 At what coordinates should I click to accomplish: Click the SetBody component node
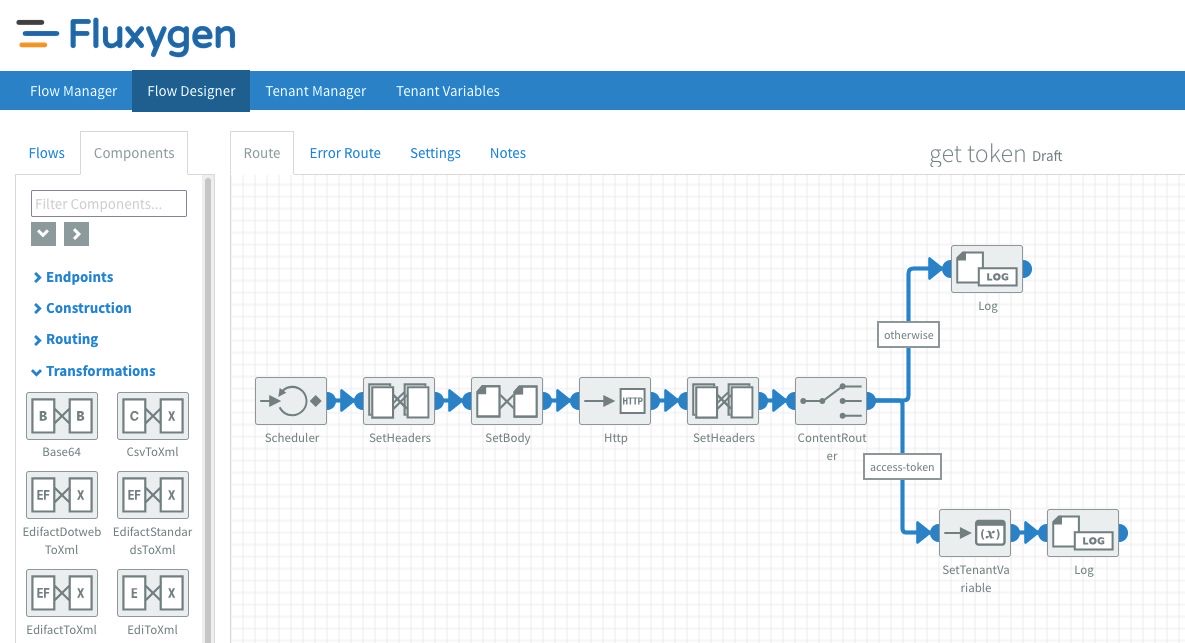pos(507,401)
